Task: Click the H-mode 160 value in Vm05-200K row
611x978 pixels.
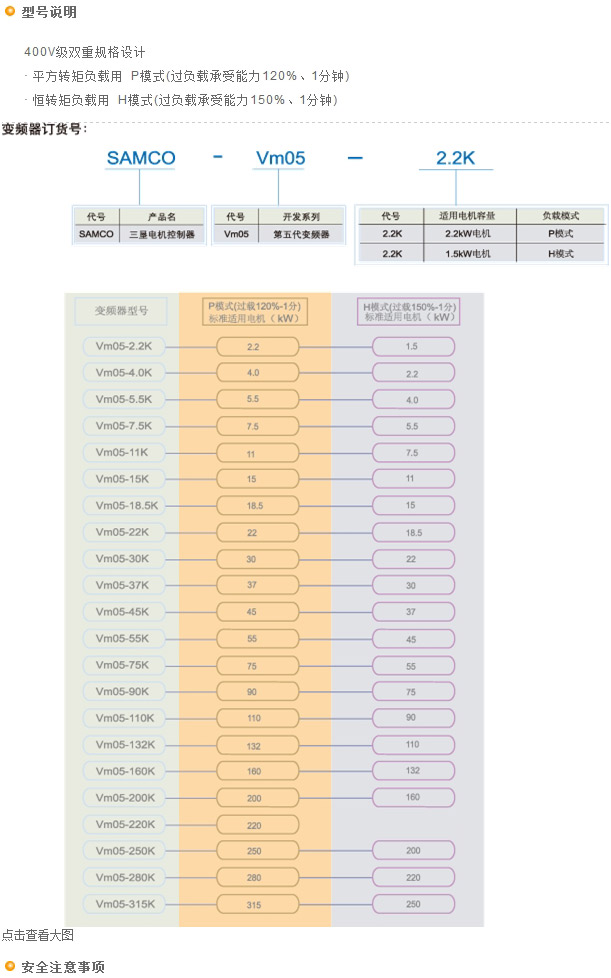Action: pos(413,797)
